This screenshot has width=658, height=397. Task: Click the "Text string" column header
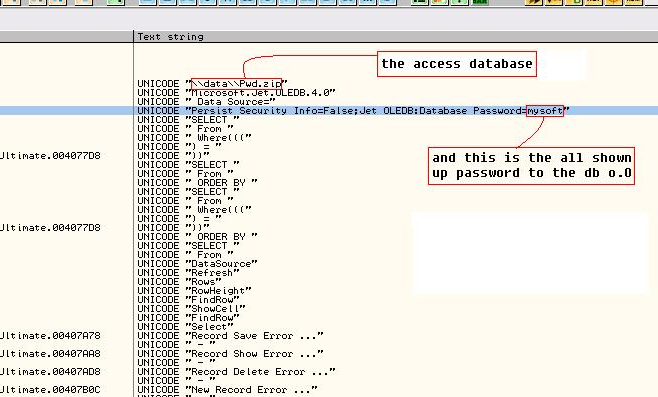click(395, 37)
